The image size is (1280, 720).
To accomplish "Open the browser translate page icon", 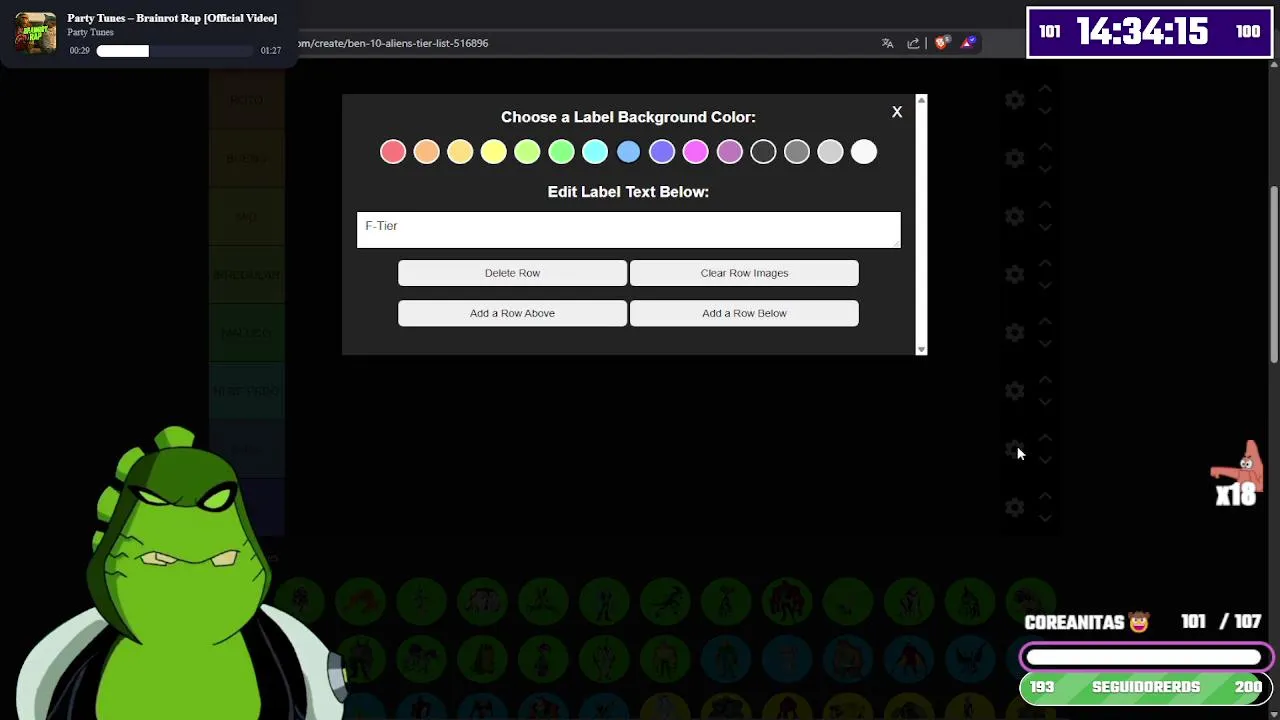I will [887, 43].
